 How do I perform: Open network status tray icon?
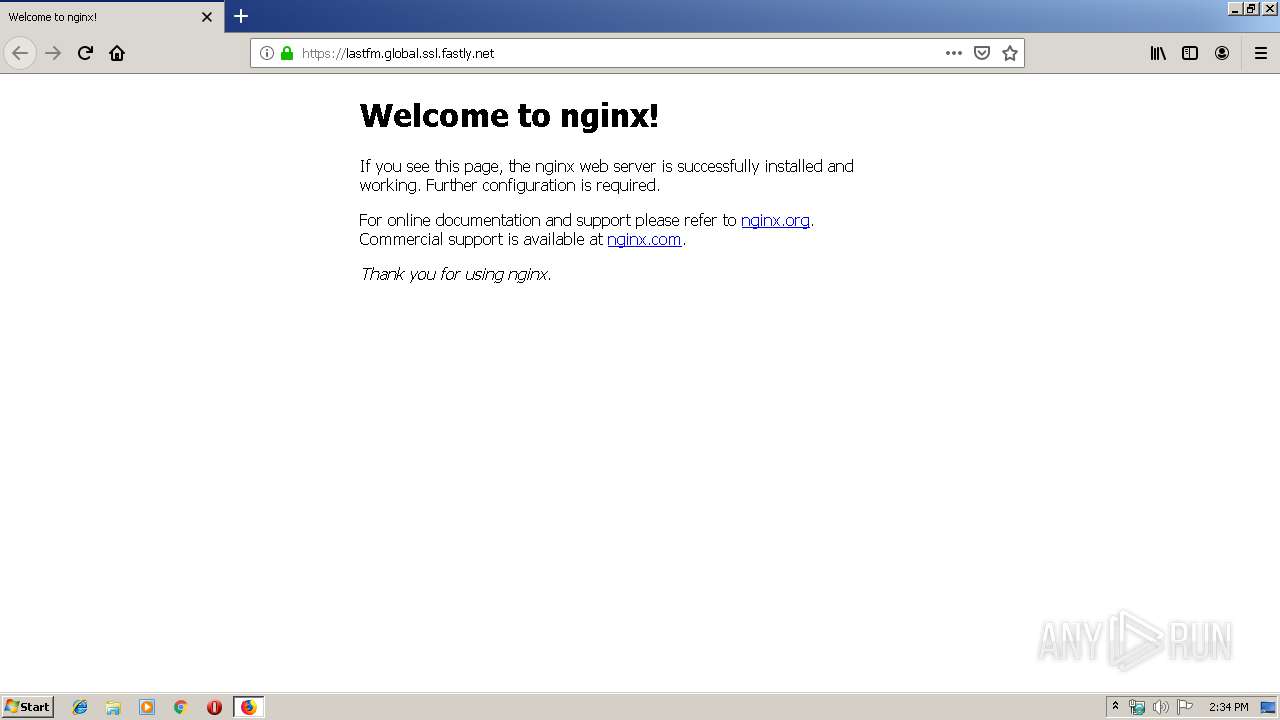click(x=1137, y=707)
